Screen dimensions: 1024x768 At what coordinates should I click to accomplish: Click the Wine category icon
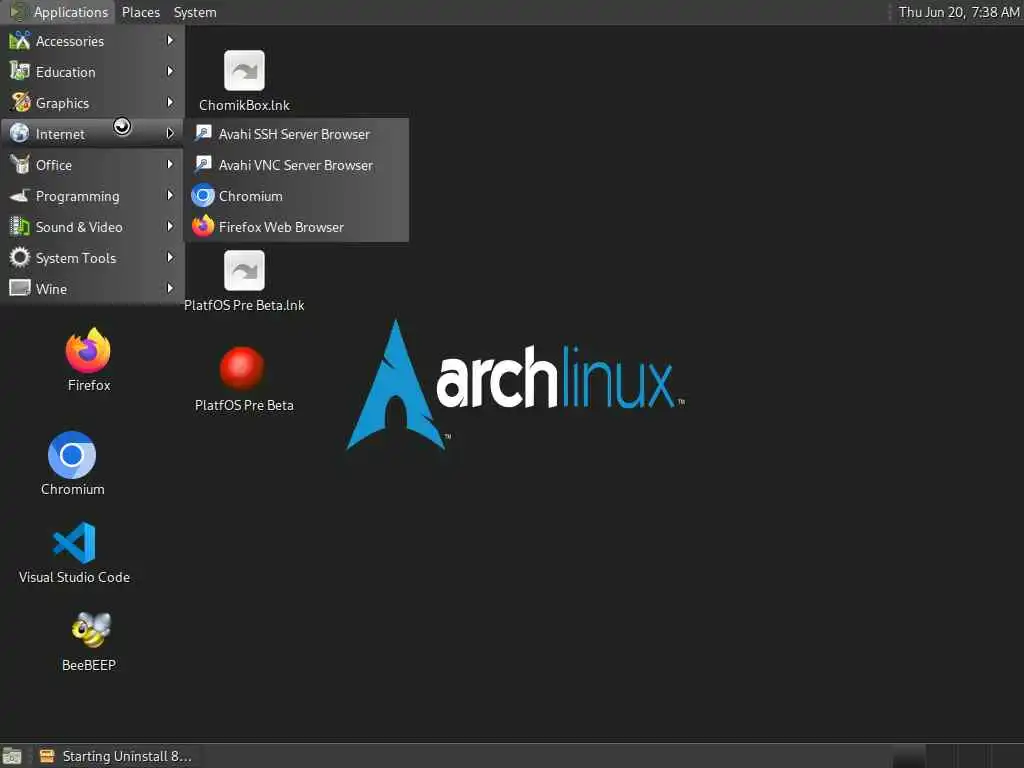[x=20, y=288]
